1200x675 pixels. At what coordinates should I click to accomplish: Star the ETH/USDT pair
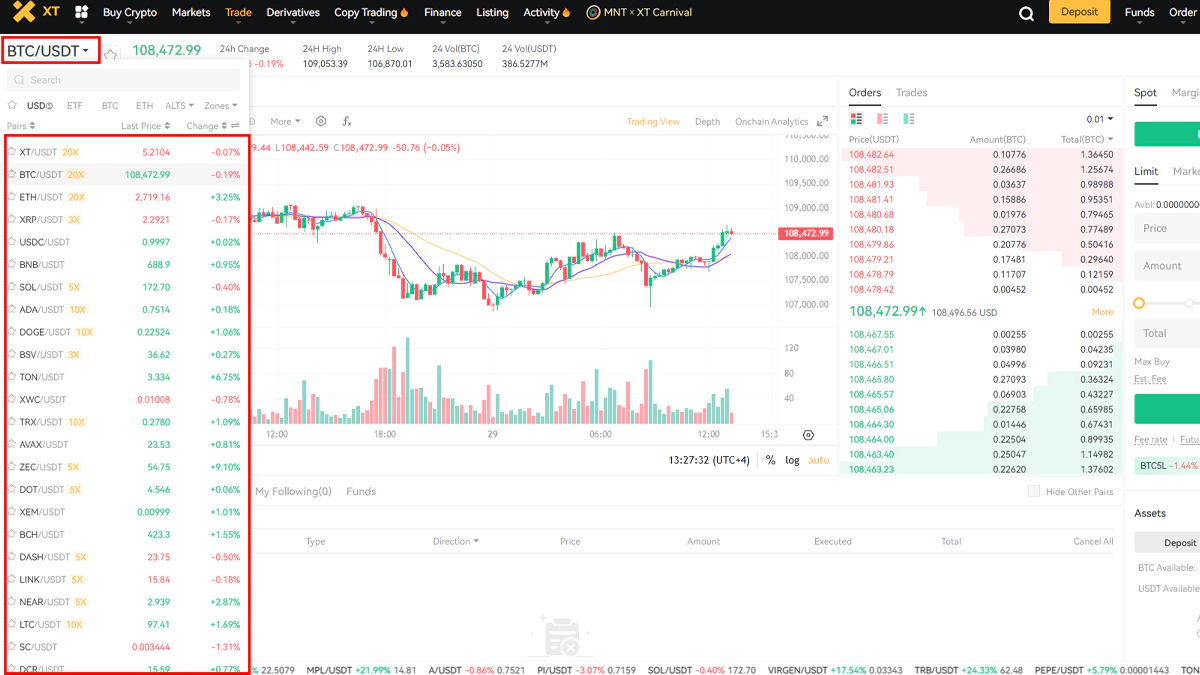click(12, 197)
